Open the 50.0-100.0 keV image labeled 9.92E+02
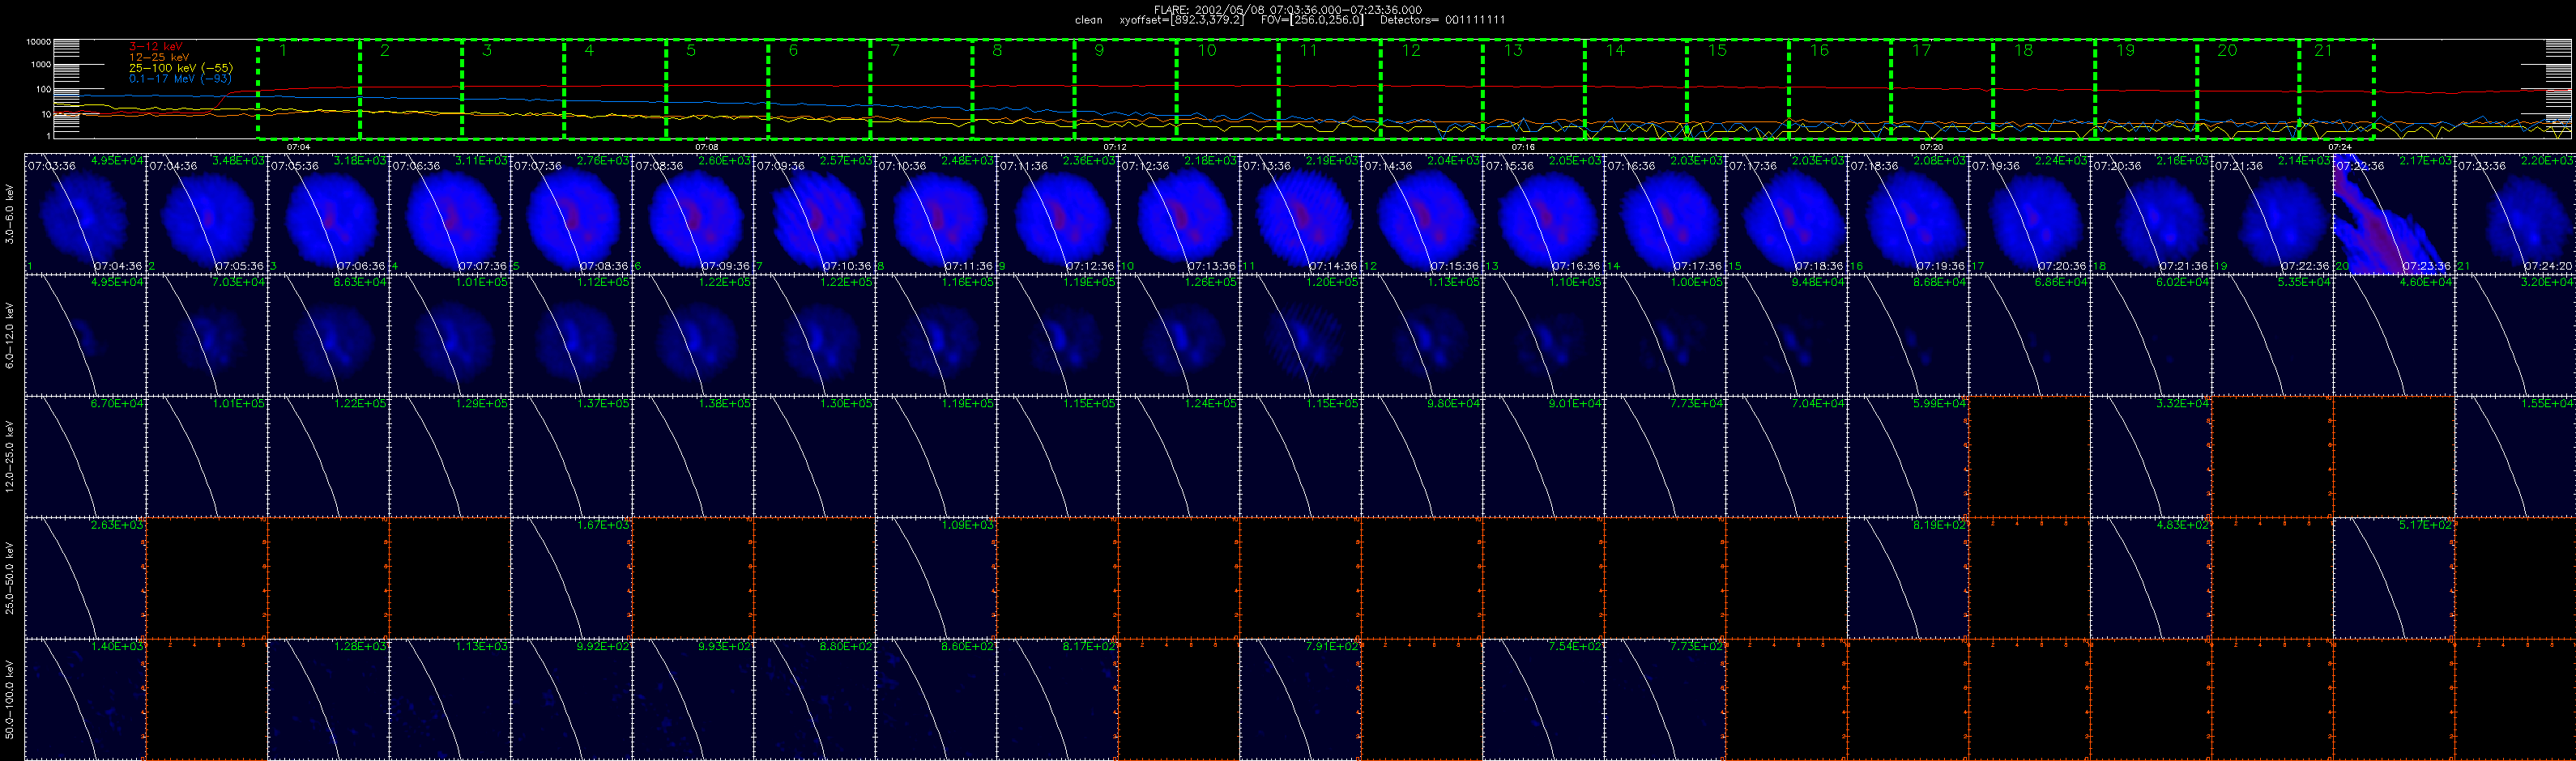The height and width of the screenshot is (761, 2576). click(x=571, y=699)
